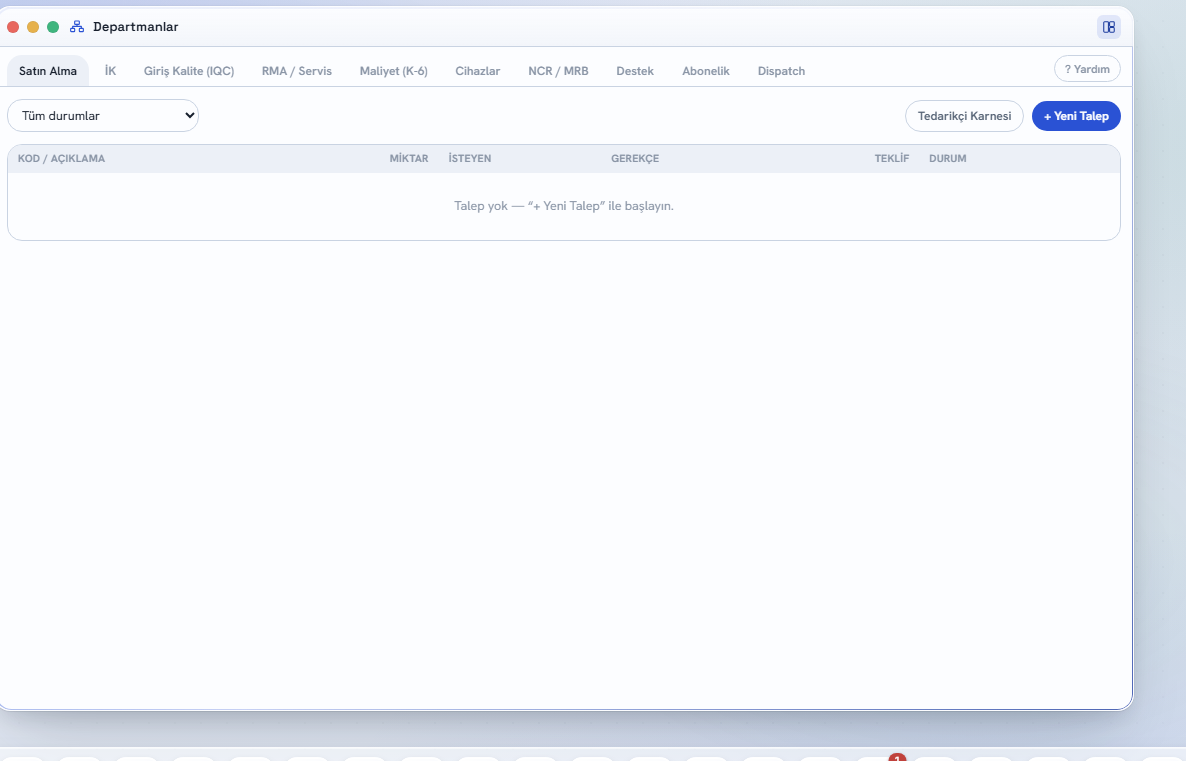
Task: Open the Maliyet (K-6) tab
Action: [393, 71]
